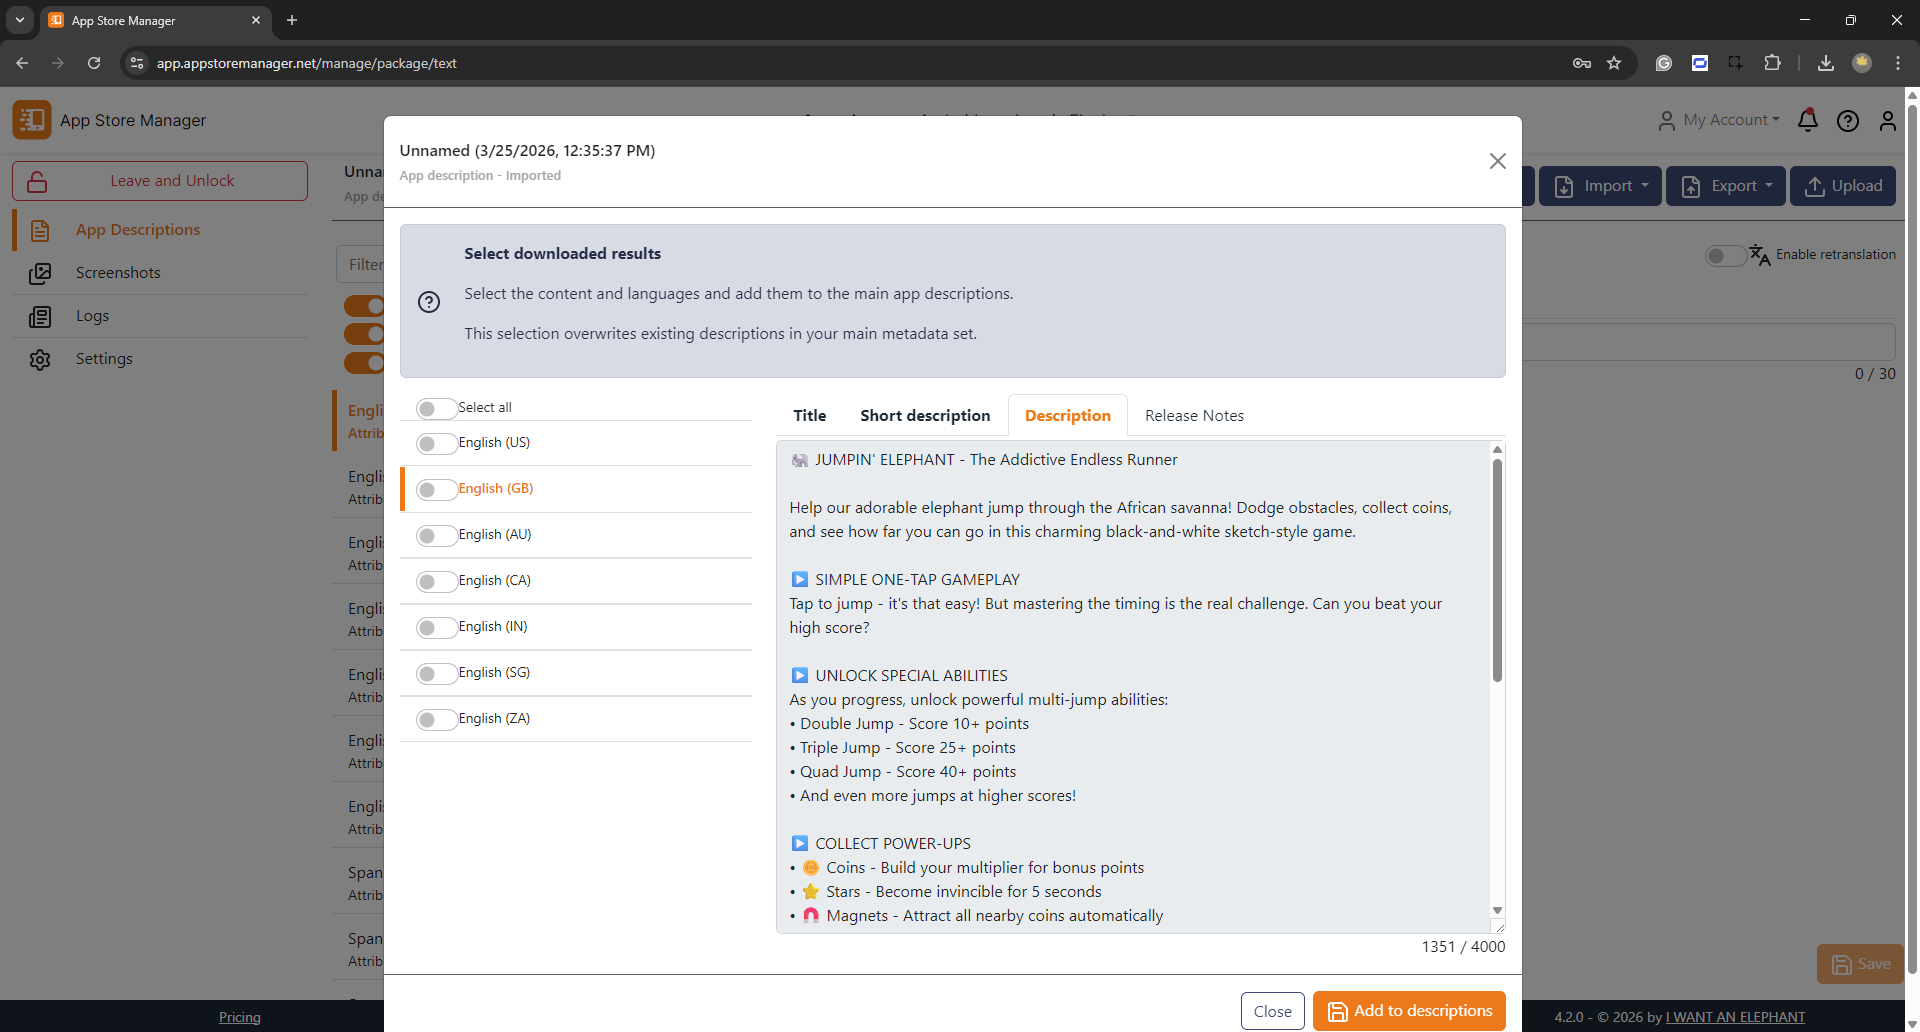Click the Add to descriptions button
The height and width of the screenshot is (1032, 1920).
pyautogui.click(x=1409, y=1011)
